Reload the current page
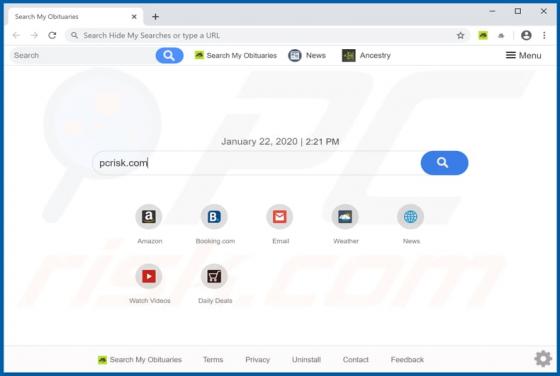 click(x=52, y=35)
